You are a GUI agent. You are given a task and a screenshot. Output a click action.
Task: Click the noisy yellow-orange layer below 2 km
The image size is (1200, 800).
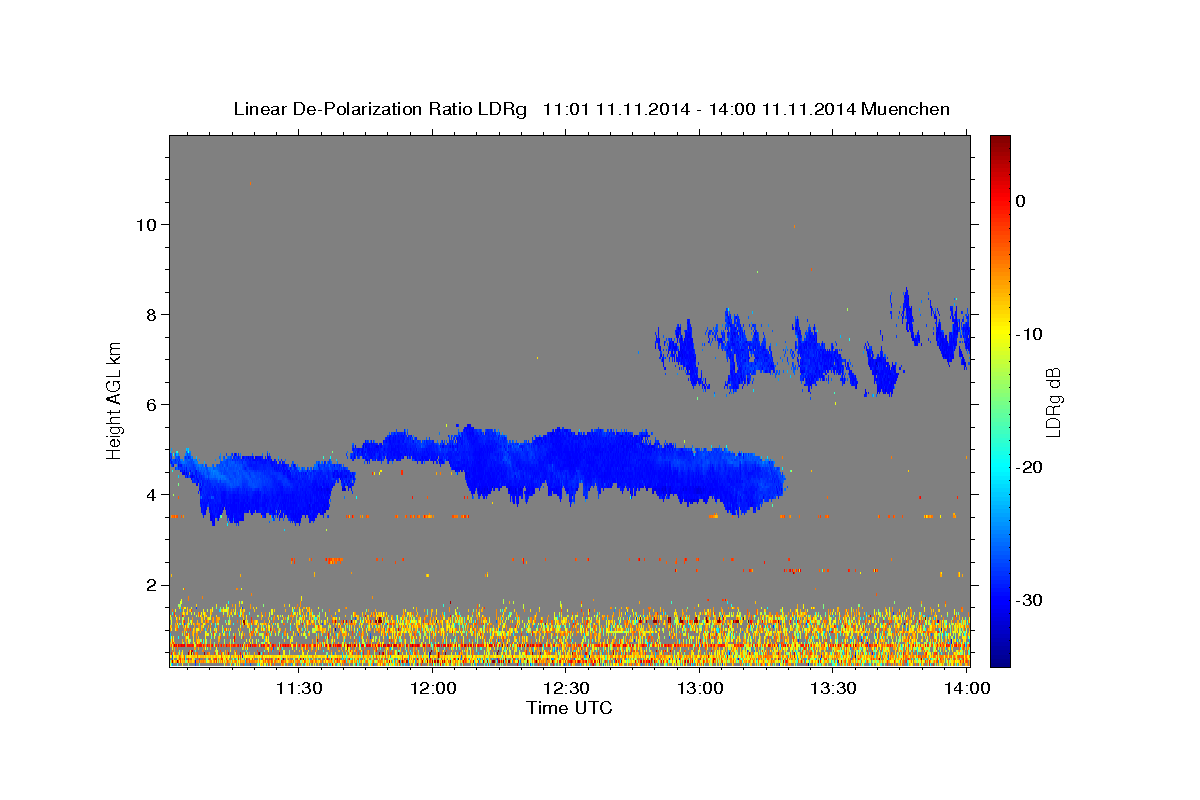(x=570, y=635)
